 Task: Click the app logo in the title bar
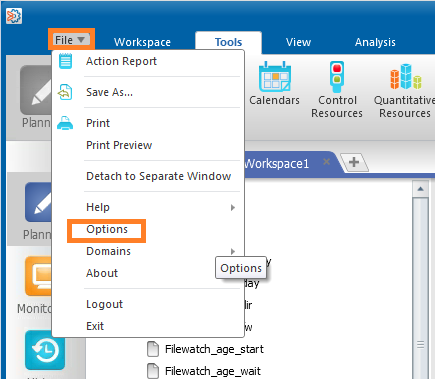point(14,16)
